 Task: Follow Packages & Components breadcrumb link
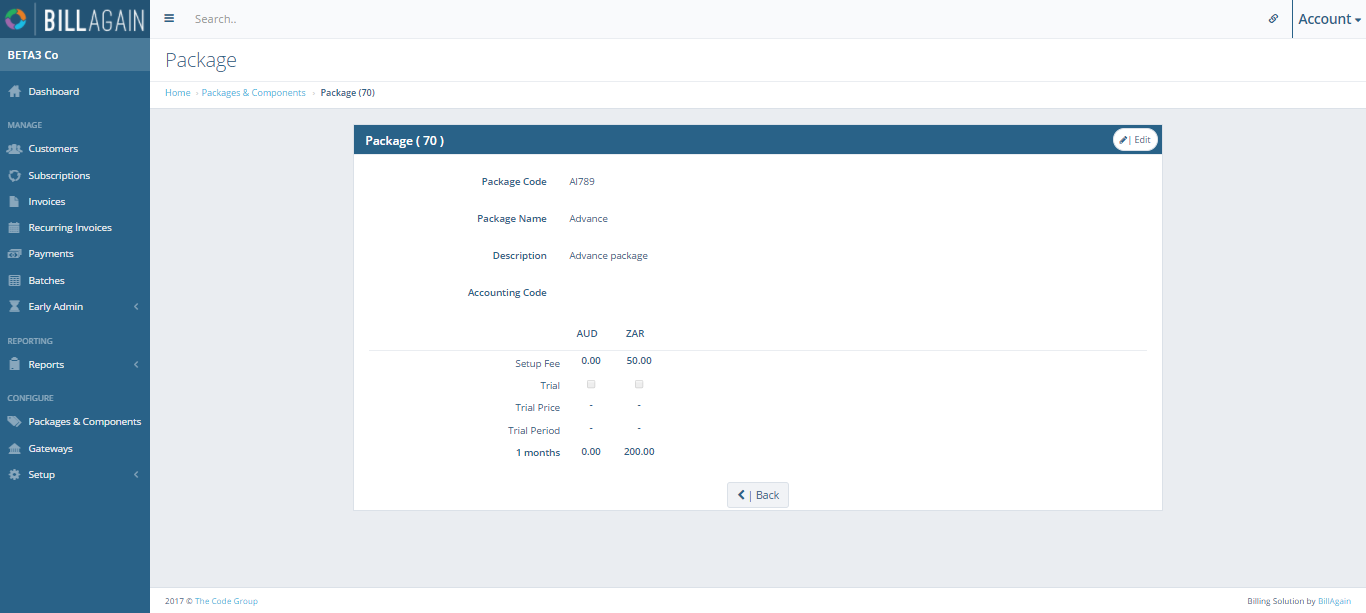(x=254, y=93)
